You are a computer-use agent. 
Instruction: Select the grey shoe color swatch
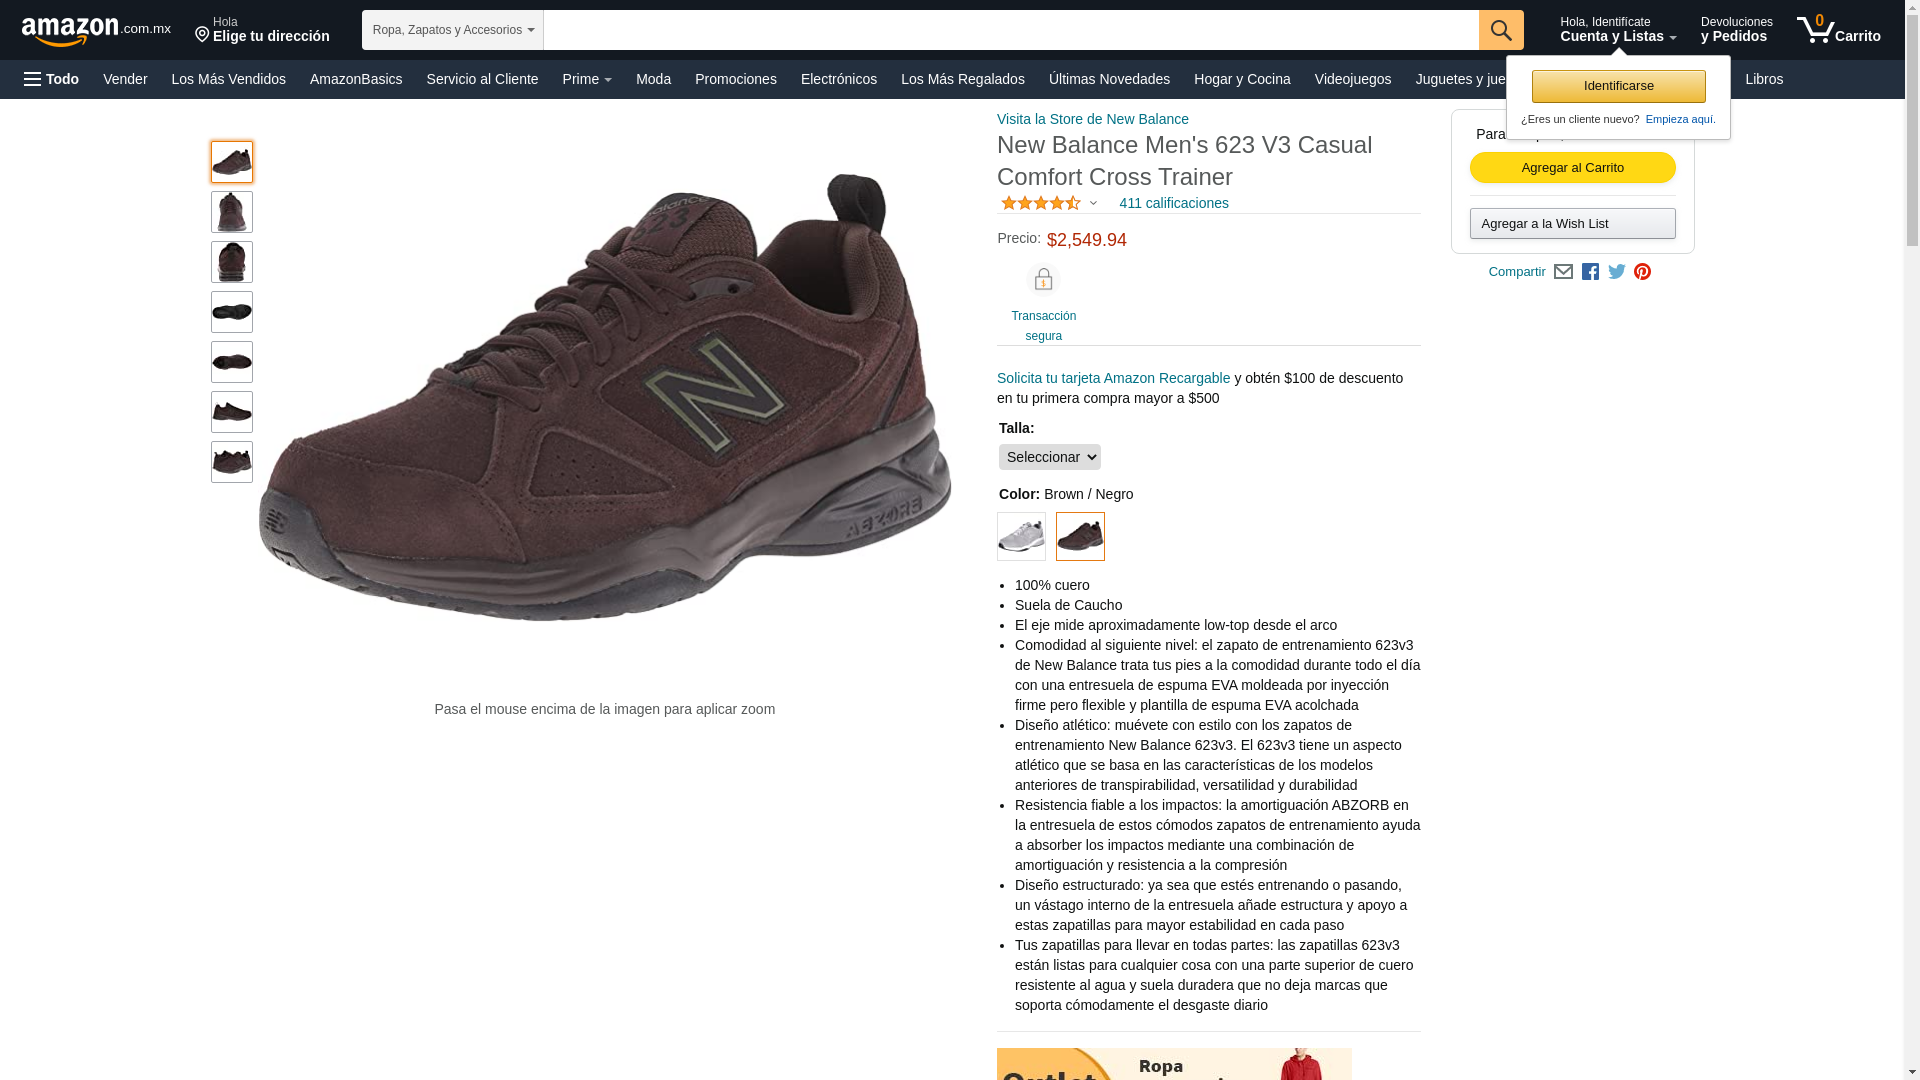click(1021, 536)
